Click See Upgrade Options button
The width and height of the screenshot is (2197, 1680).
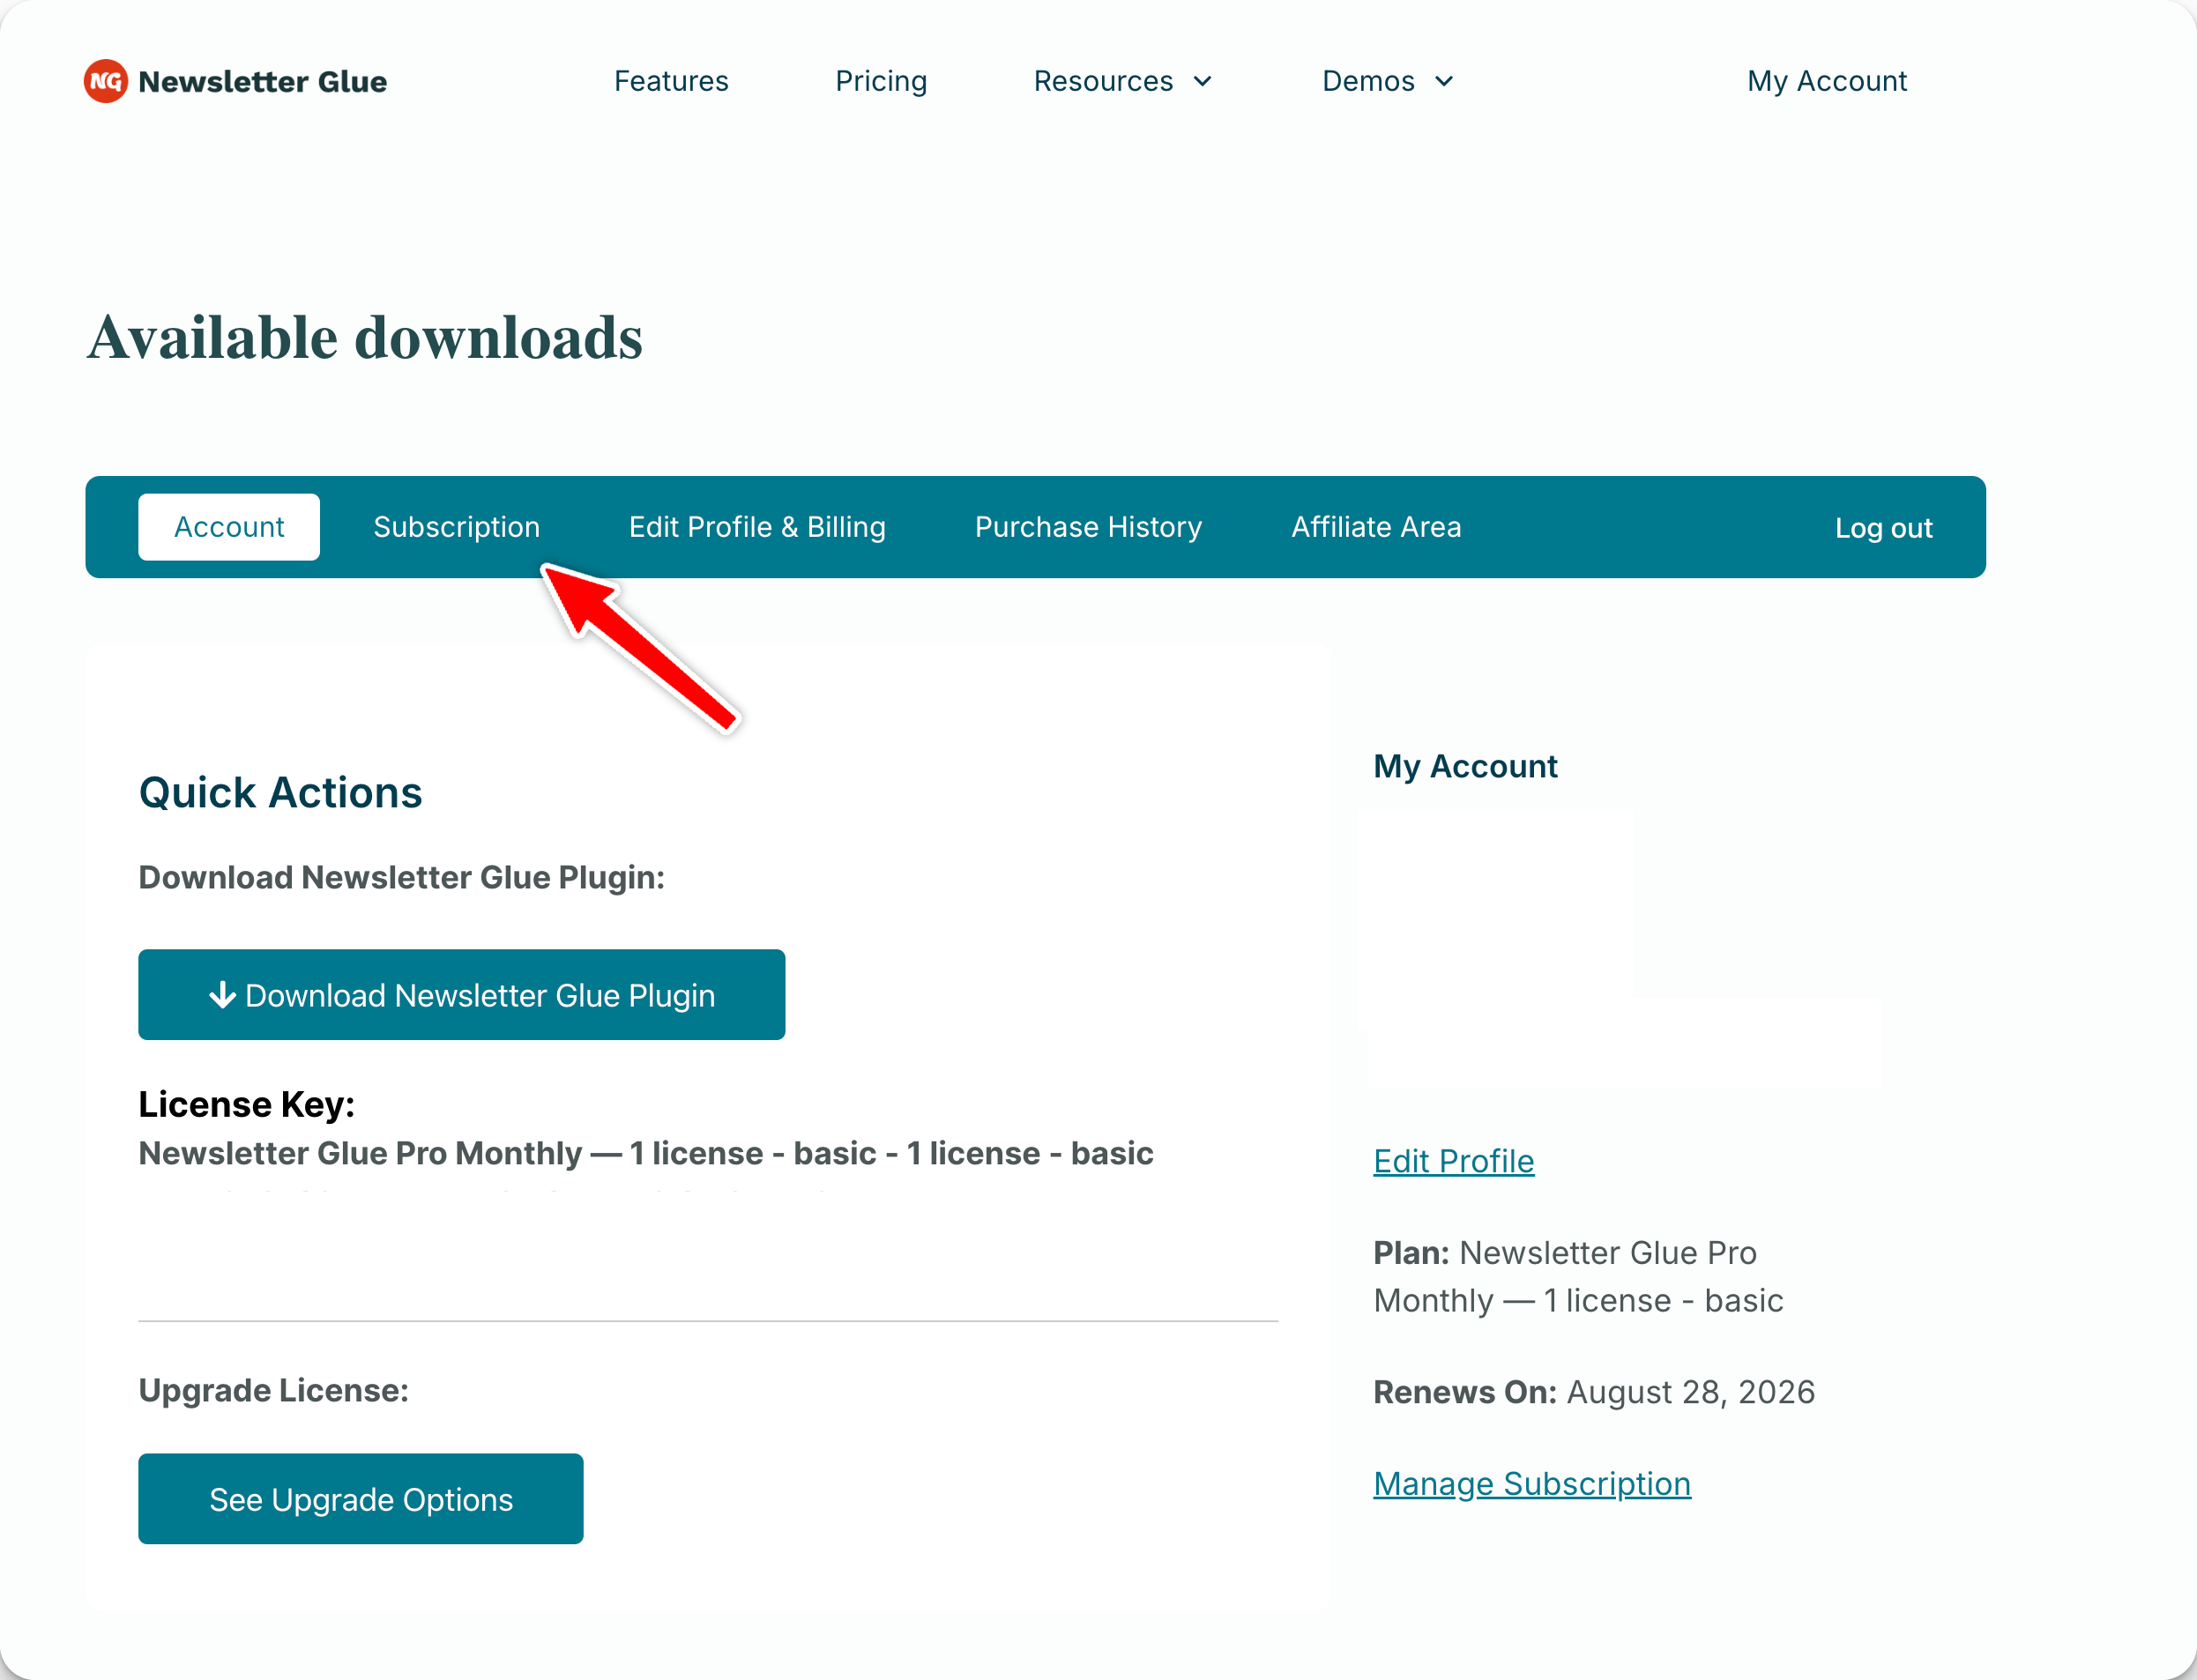[x=360, y=1499]
